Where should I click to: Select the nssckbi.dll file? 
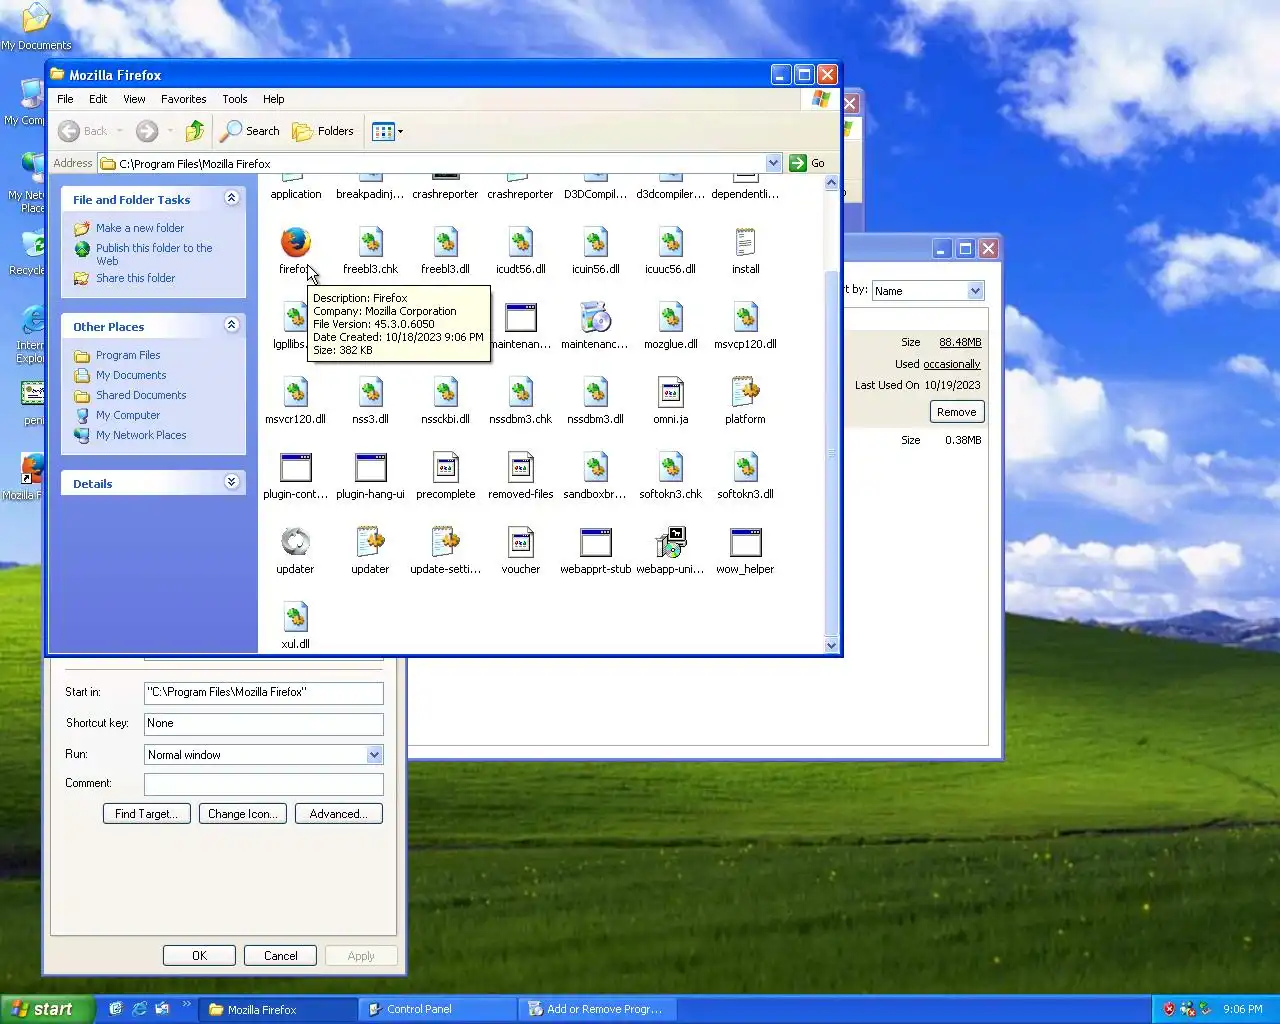tap(445, 400)
